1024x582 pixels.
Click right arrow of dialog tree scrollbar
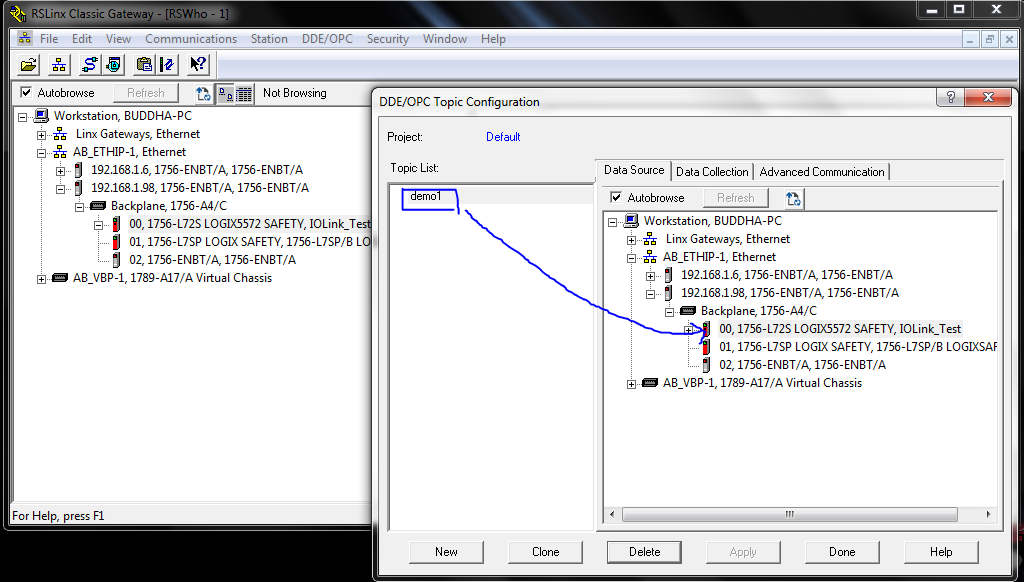988,515
